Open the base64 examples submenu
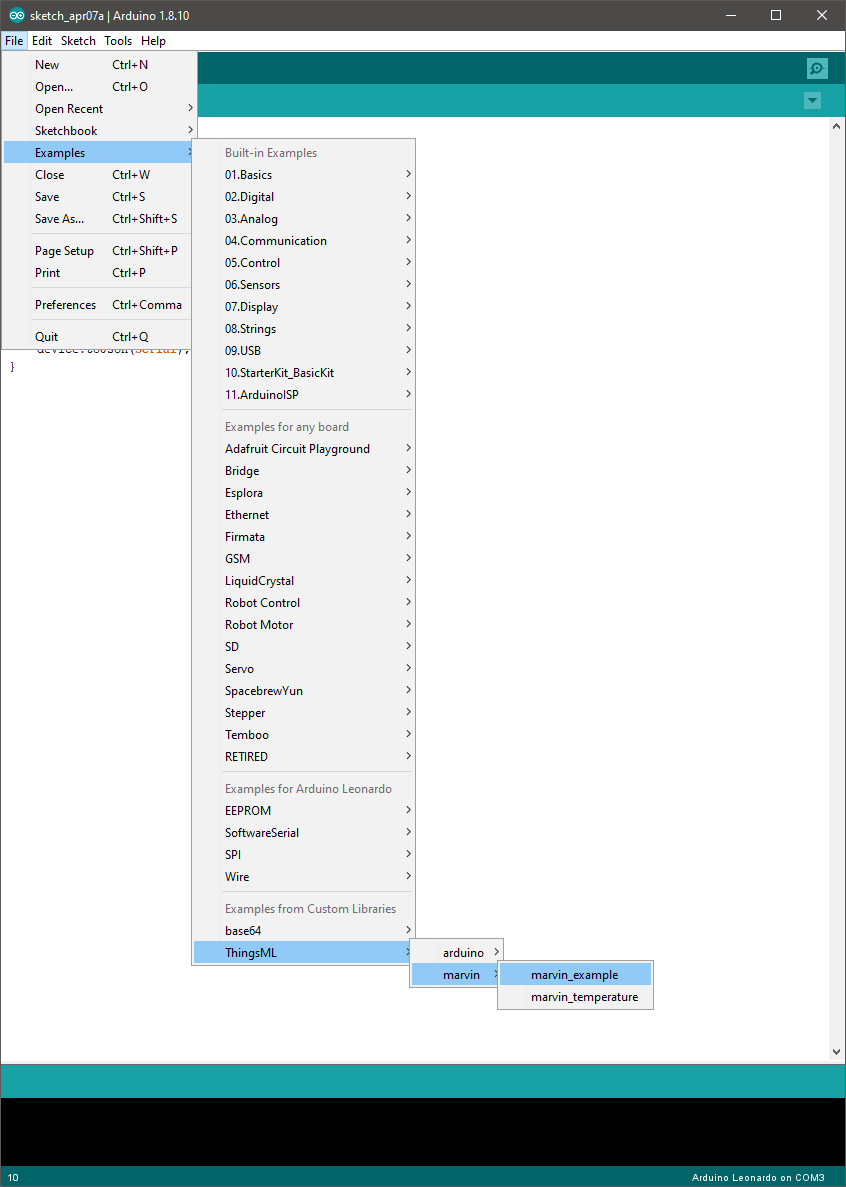This screenshot has width=846, height=1187. pos(303,931)
